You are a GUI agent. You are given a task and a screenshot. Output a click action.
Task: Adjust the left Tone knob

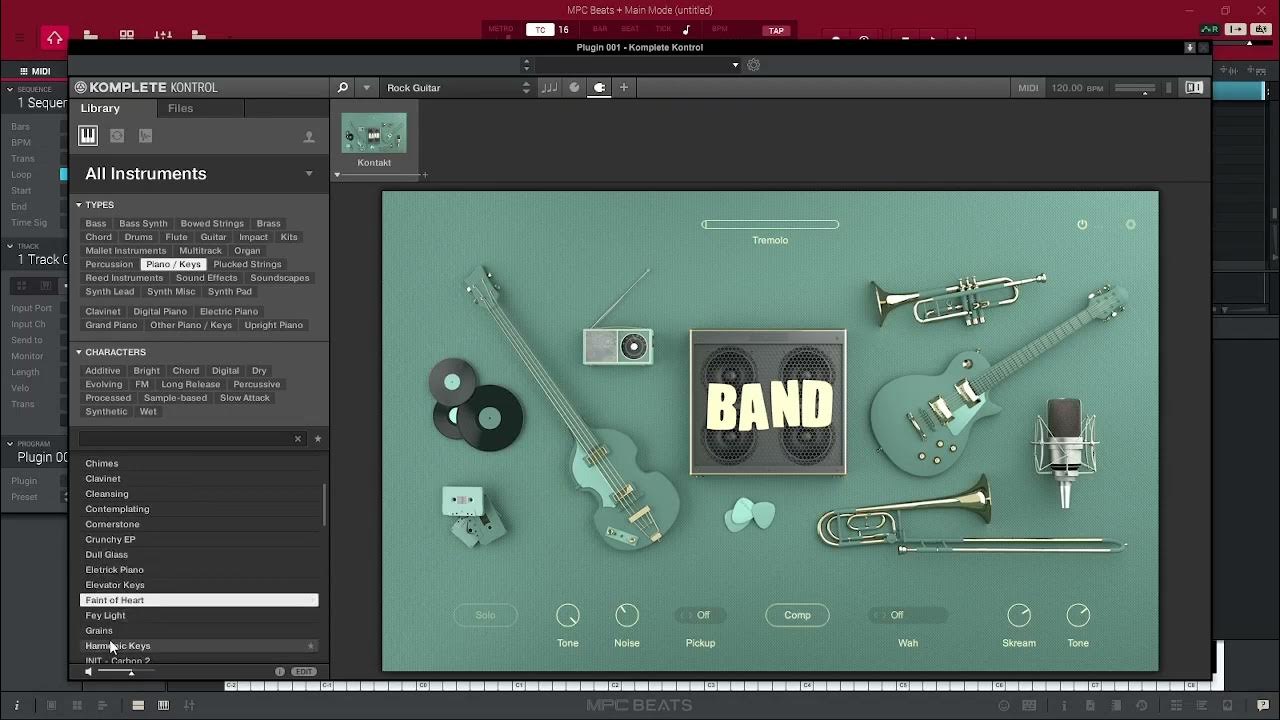pos(567,615)
